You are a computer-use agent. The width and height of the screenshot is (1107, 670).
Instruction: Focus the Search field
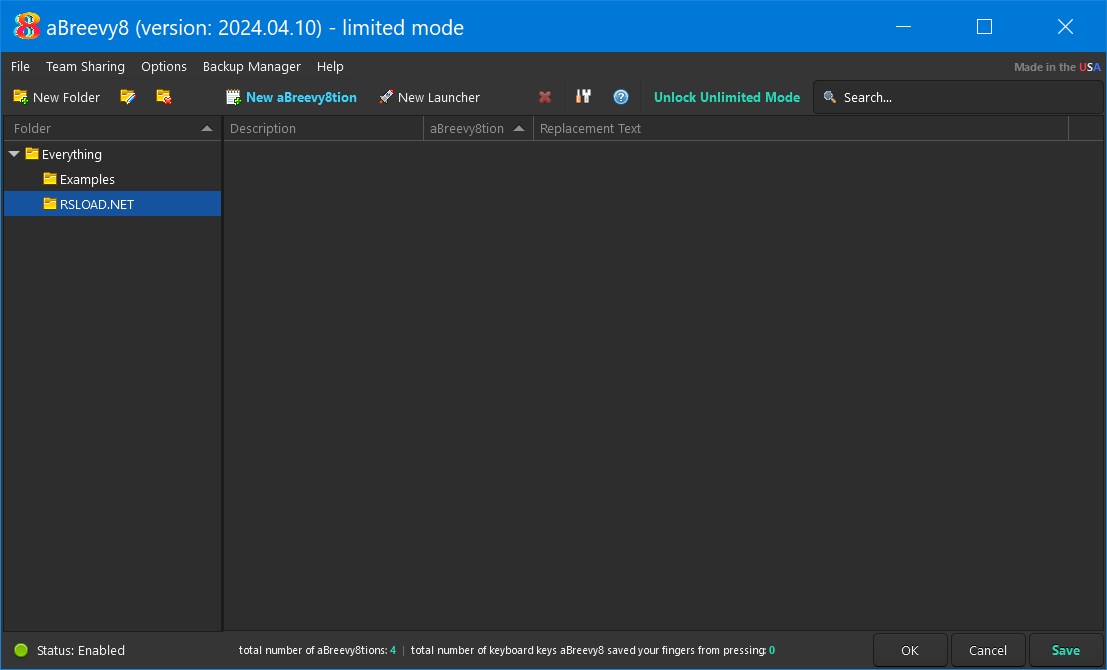(x=957, y=97)
